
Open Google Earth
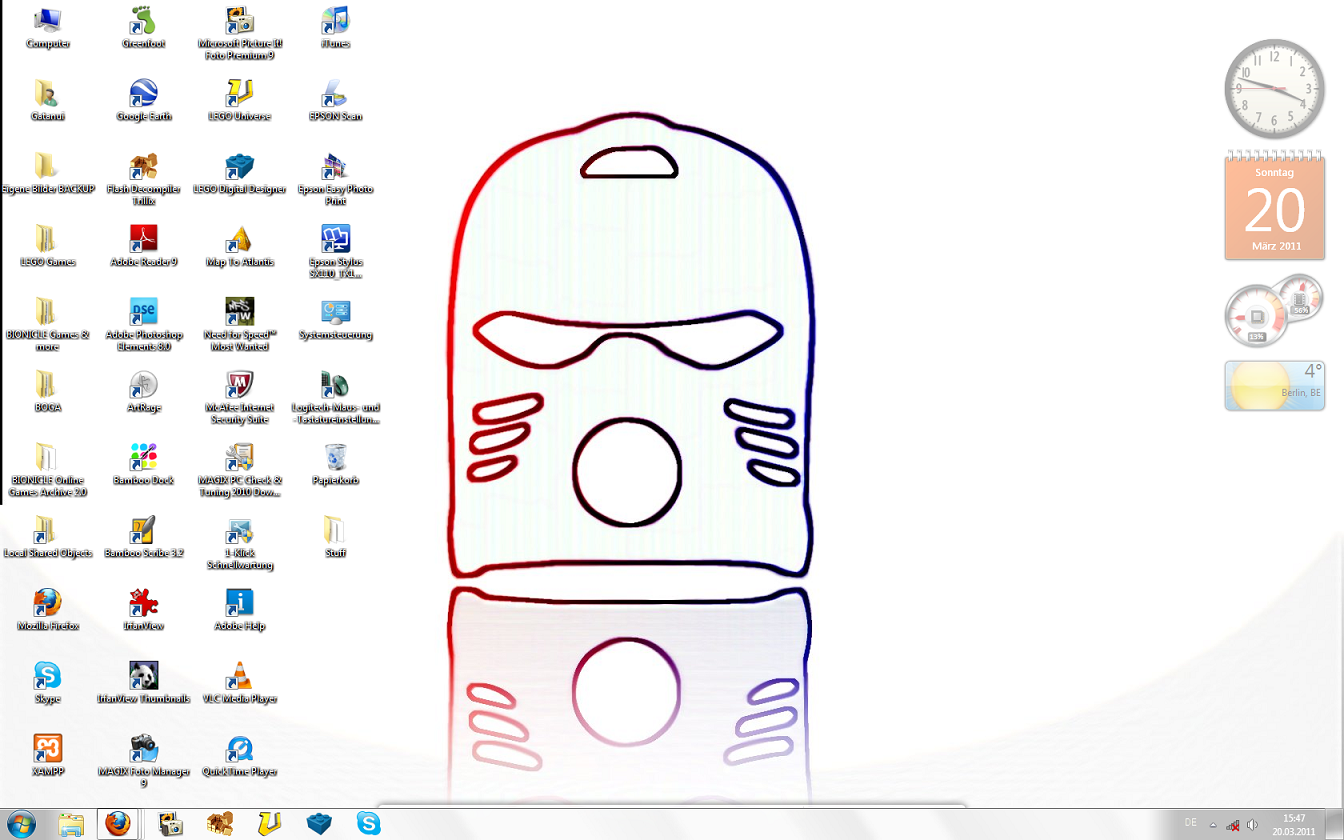(144, 95)
